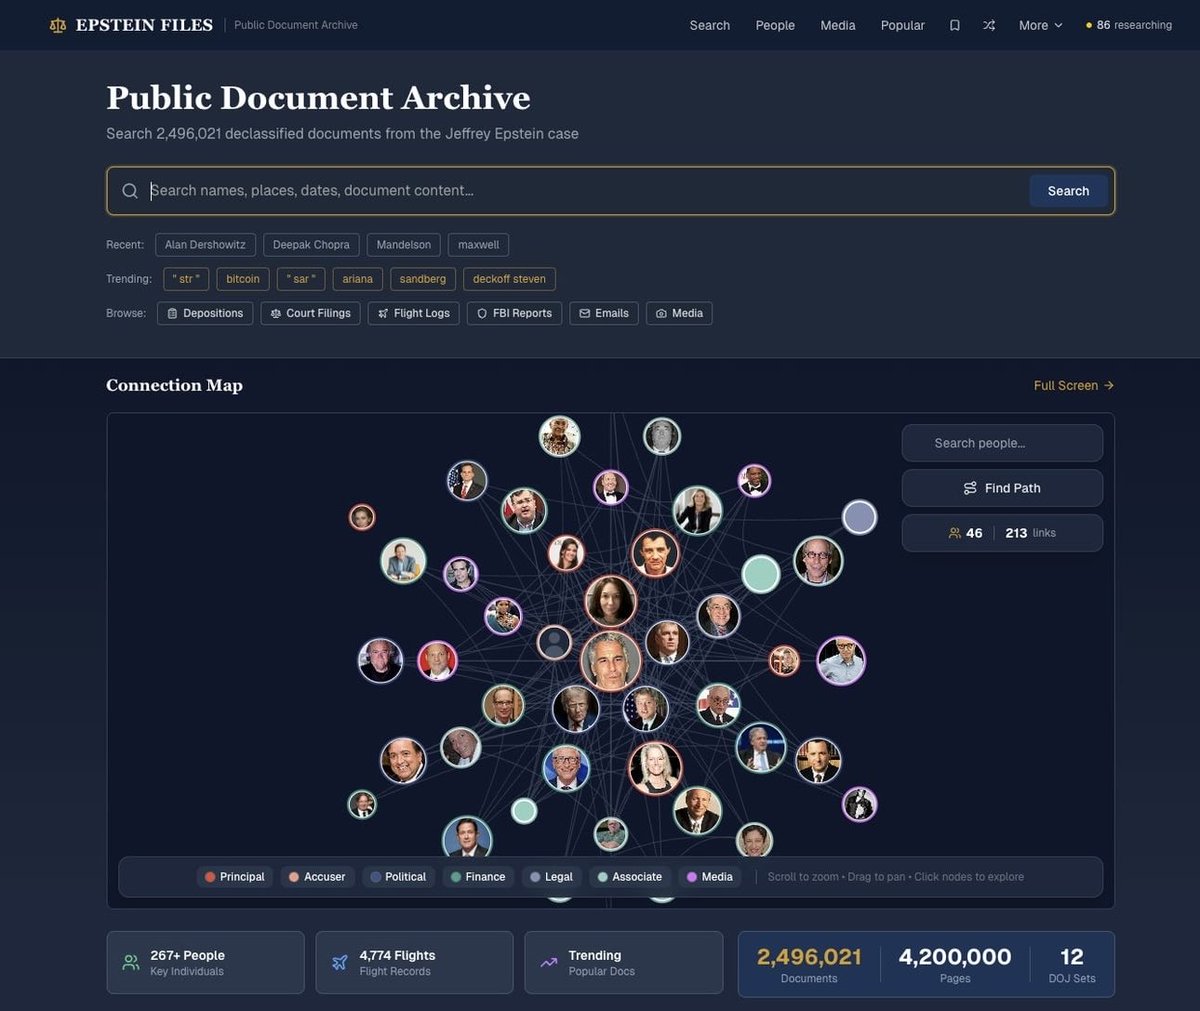Toggle the Accuser legend filter
1200x1011 pixels.
pos(317,877)
